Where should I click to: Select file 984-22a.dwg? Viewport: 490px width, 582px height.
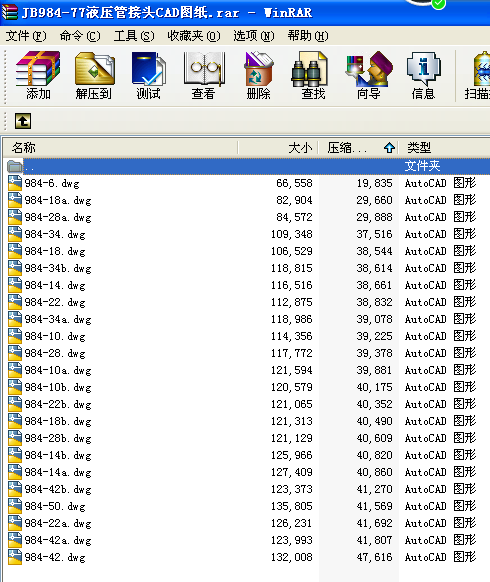click(58, 523)
